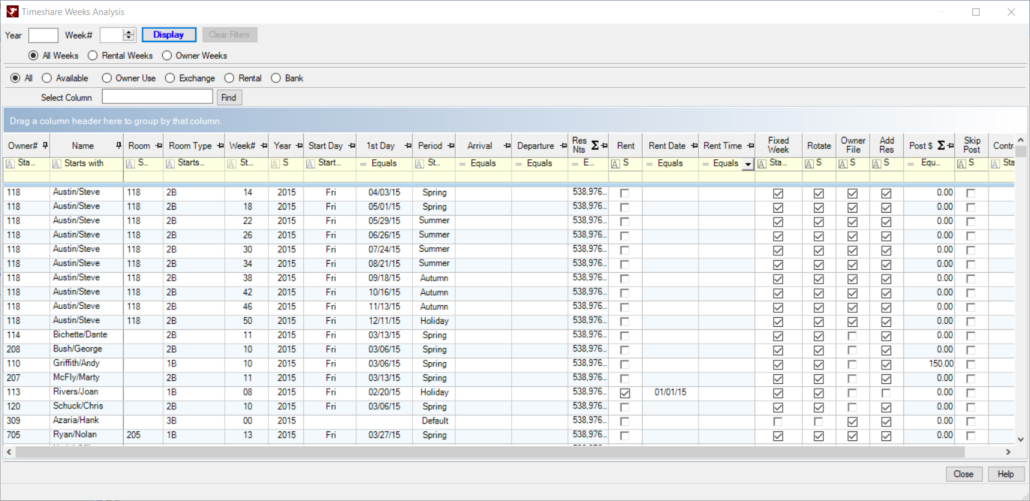
Task: Click the Week# spinner control
Action: click(x=129, y=35)
